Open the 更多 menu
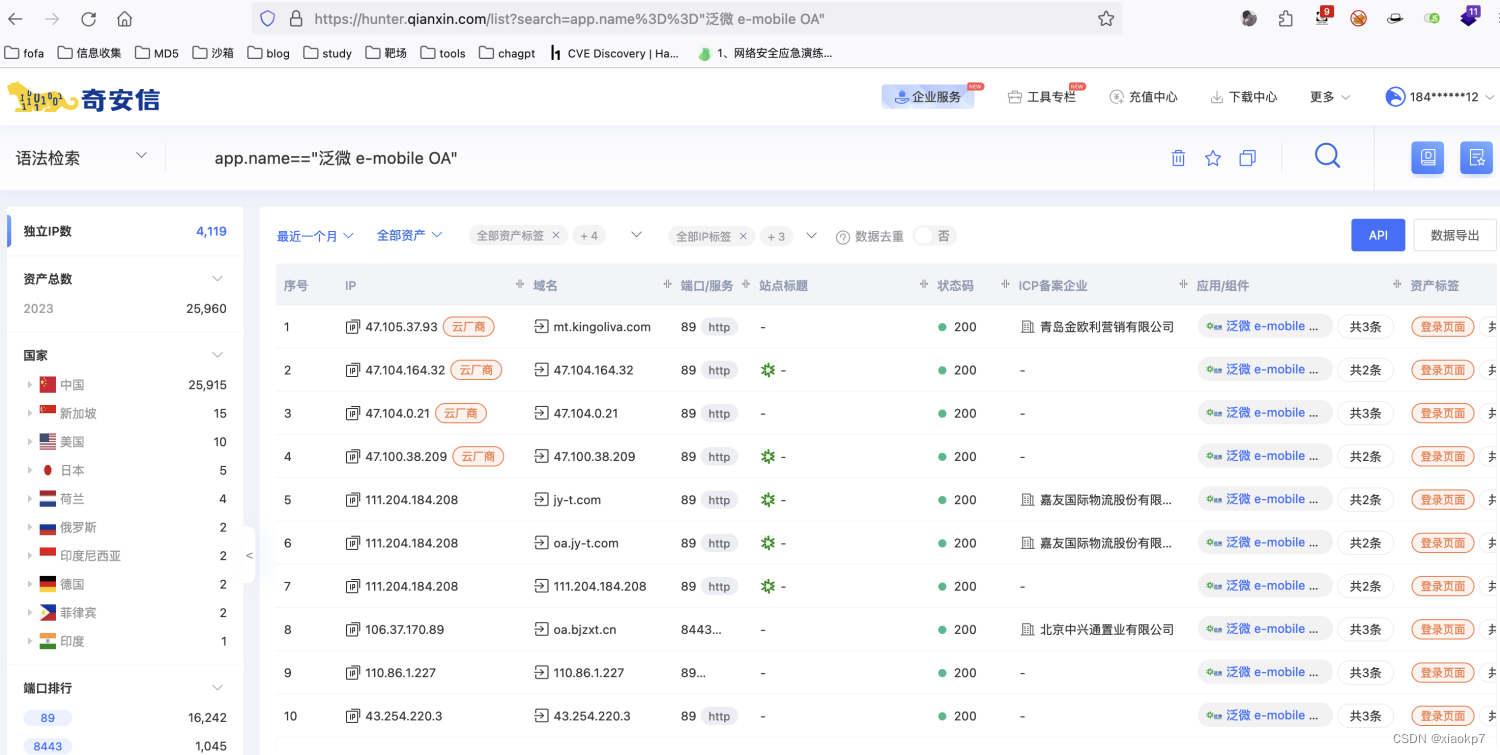The height and width of the screenshot is (755, 1500). tap(1330, 97)
